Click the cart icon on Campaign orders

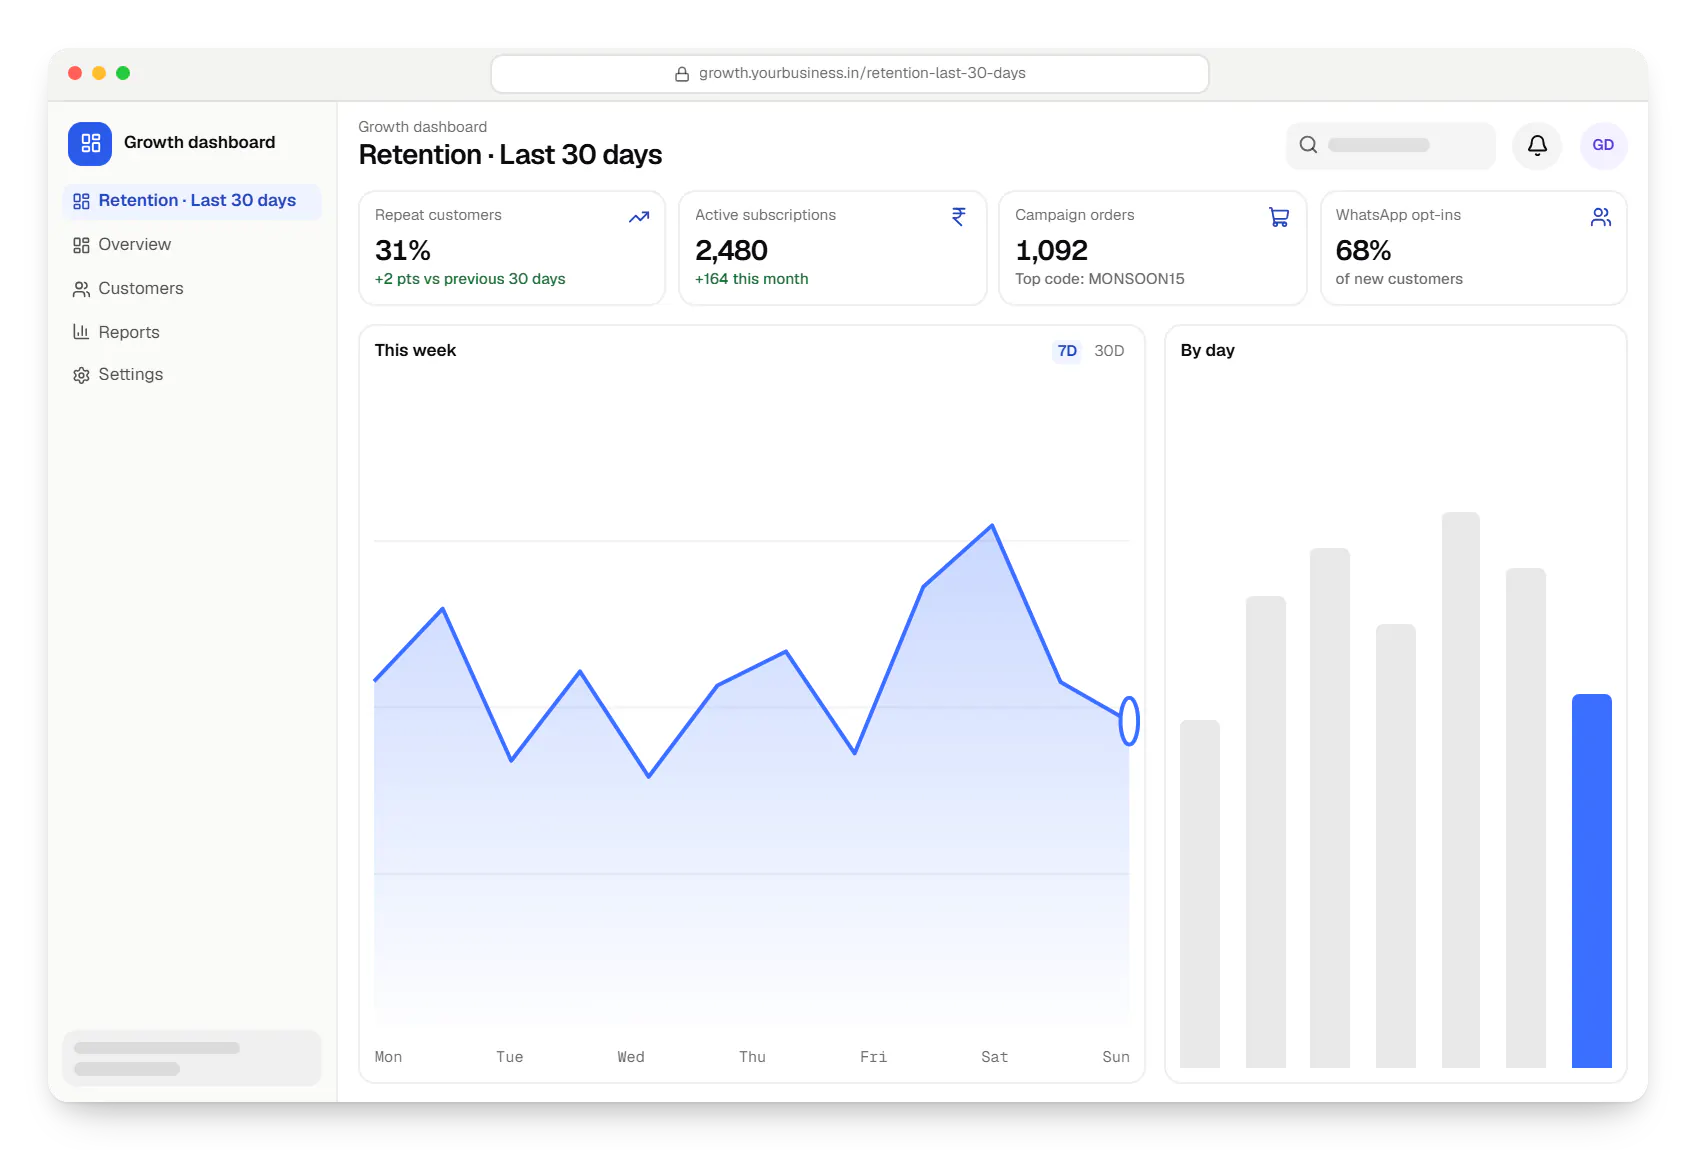click(x=1279, y=217)
